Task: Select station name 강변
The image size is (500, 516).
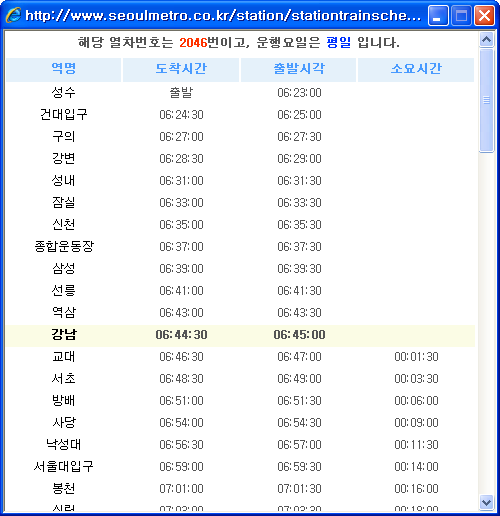Action: point(63,158)
